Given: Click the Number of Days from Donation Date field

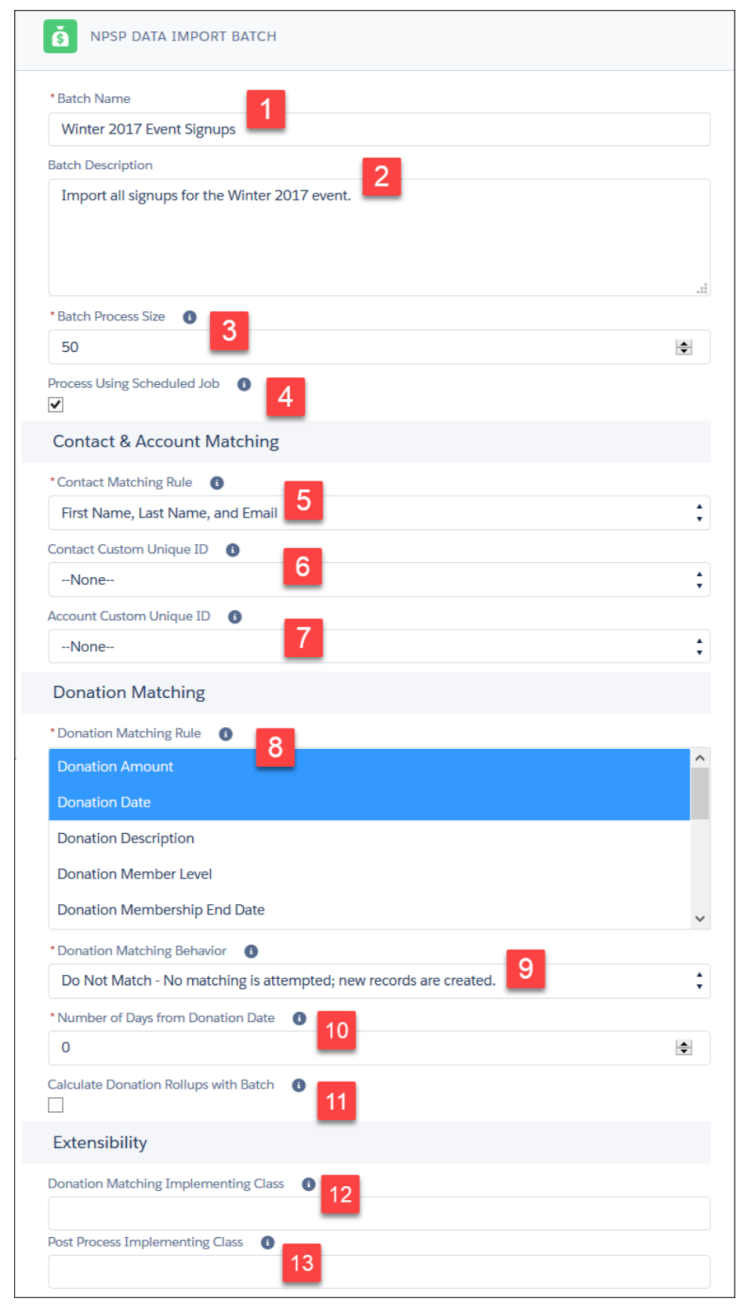Looking at the screenshot, I should point(379,1048).
